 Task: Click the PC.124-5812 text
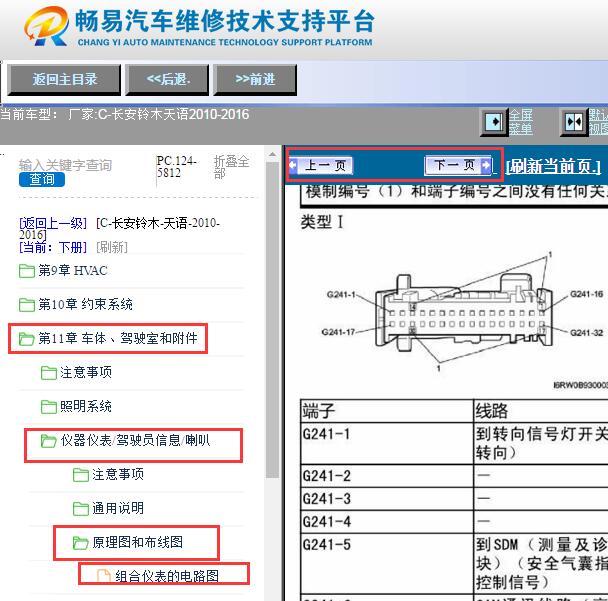tap(176, 167)
